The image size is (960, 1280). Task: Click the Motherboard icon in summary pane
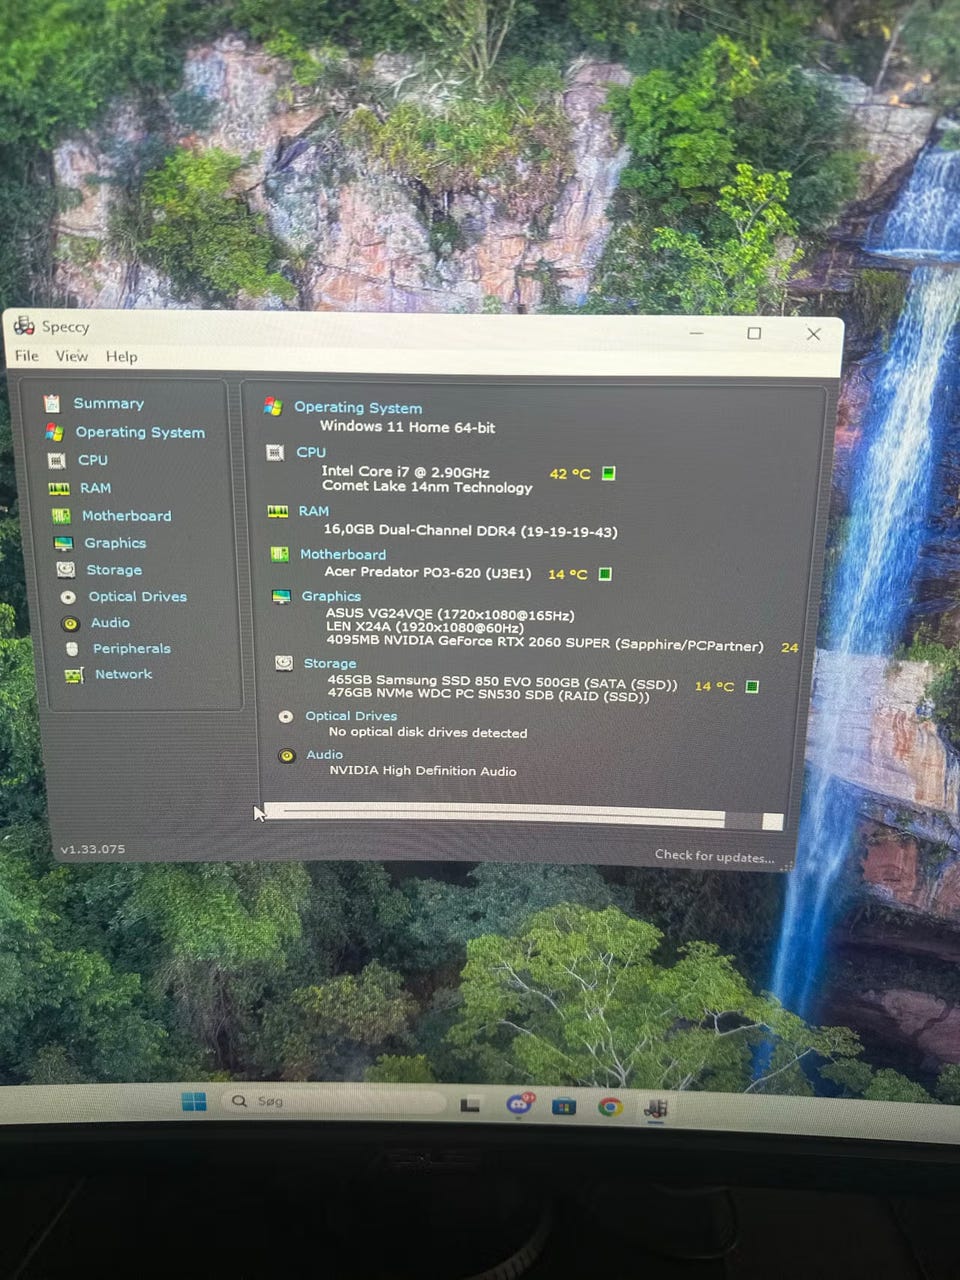[279, 554]
